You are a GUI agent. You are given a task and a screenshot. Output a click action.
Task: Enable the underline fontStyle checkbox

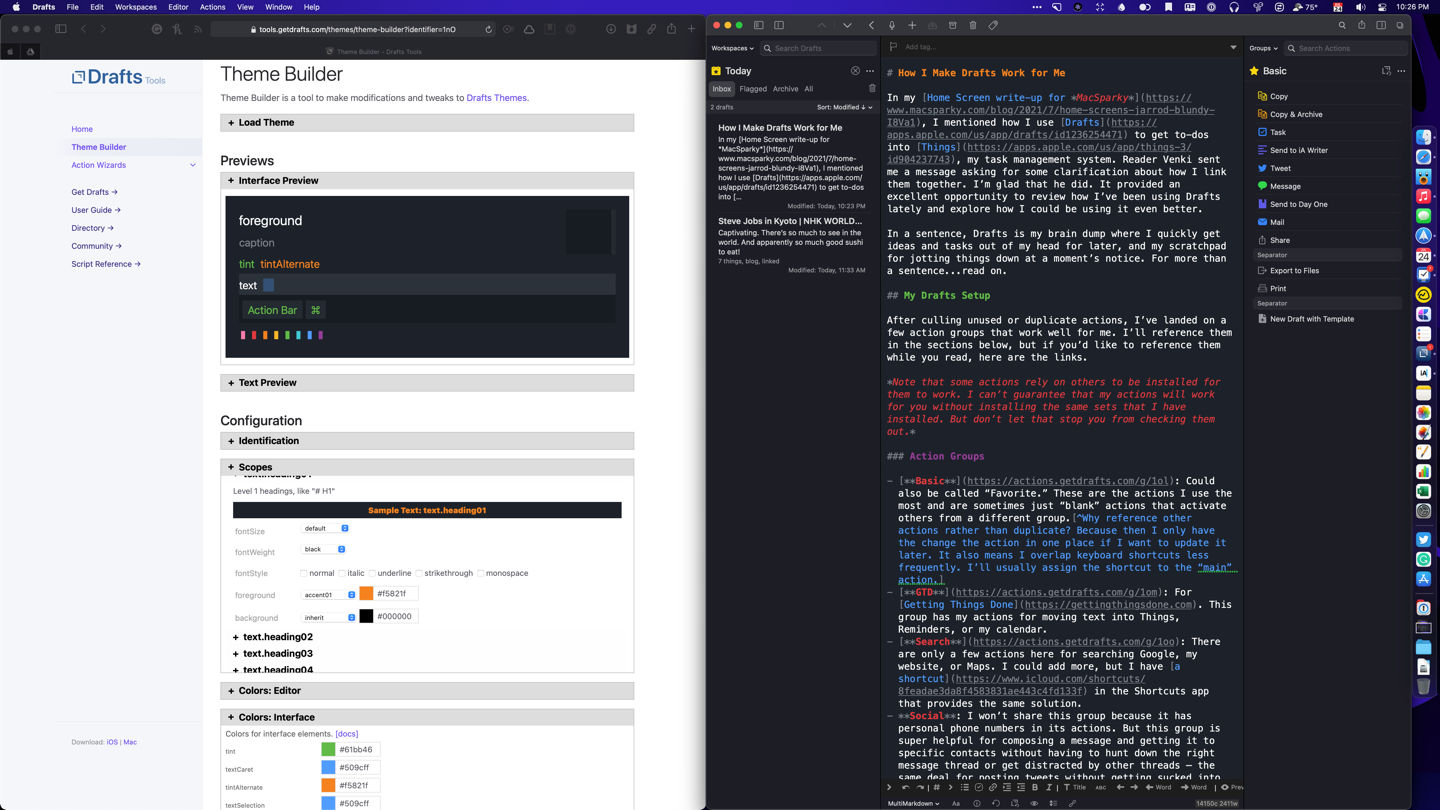coord(372,573)
